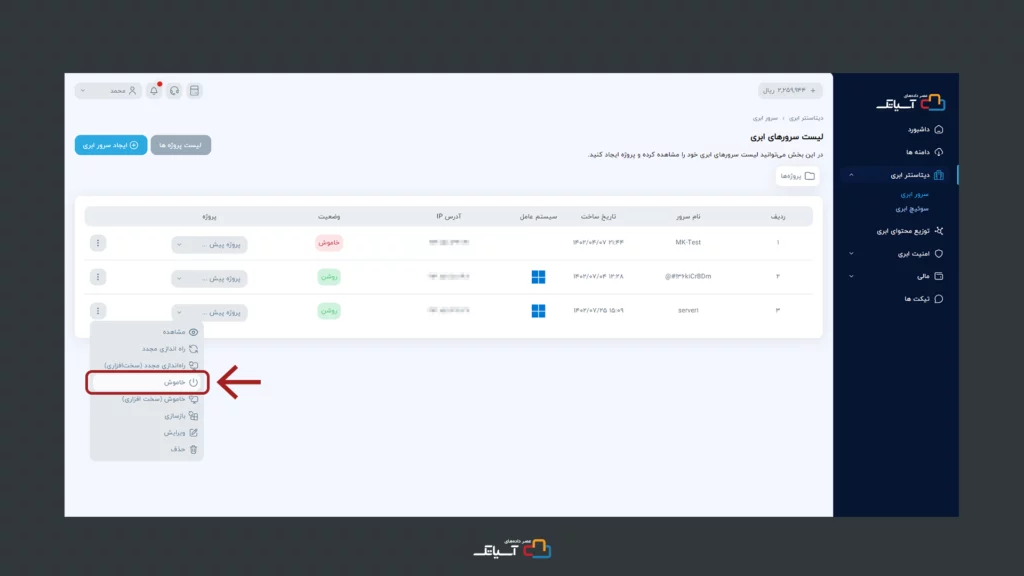Viewport: 1024px width, 576px height.
Task: Click the IP address (آدرس IP) column header
Action: (449, 216)
